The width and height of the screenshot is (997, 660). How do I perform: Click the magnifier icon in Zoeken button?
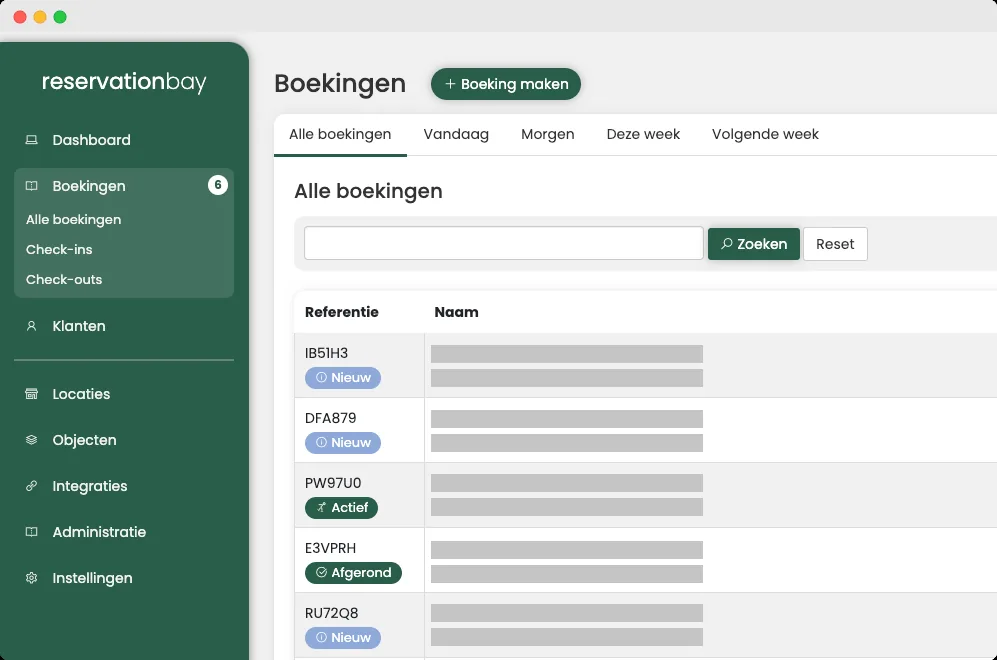tap(727, 244)
